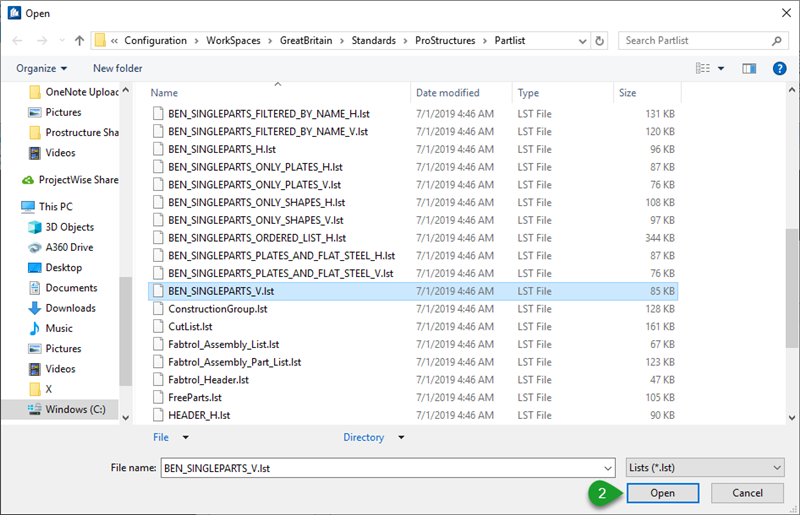Open the Lists (*.lst) file type dropdown
The height and width of the screenshot is (515, 800).
[705, 468]
